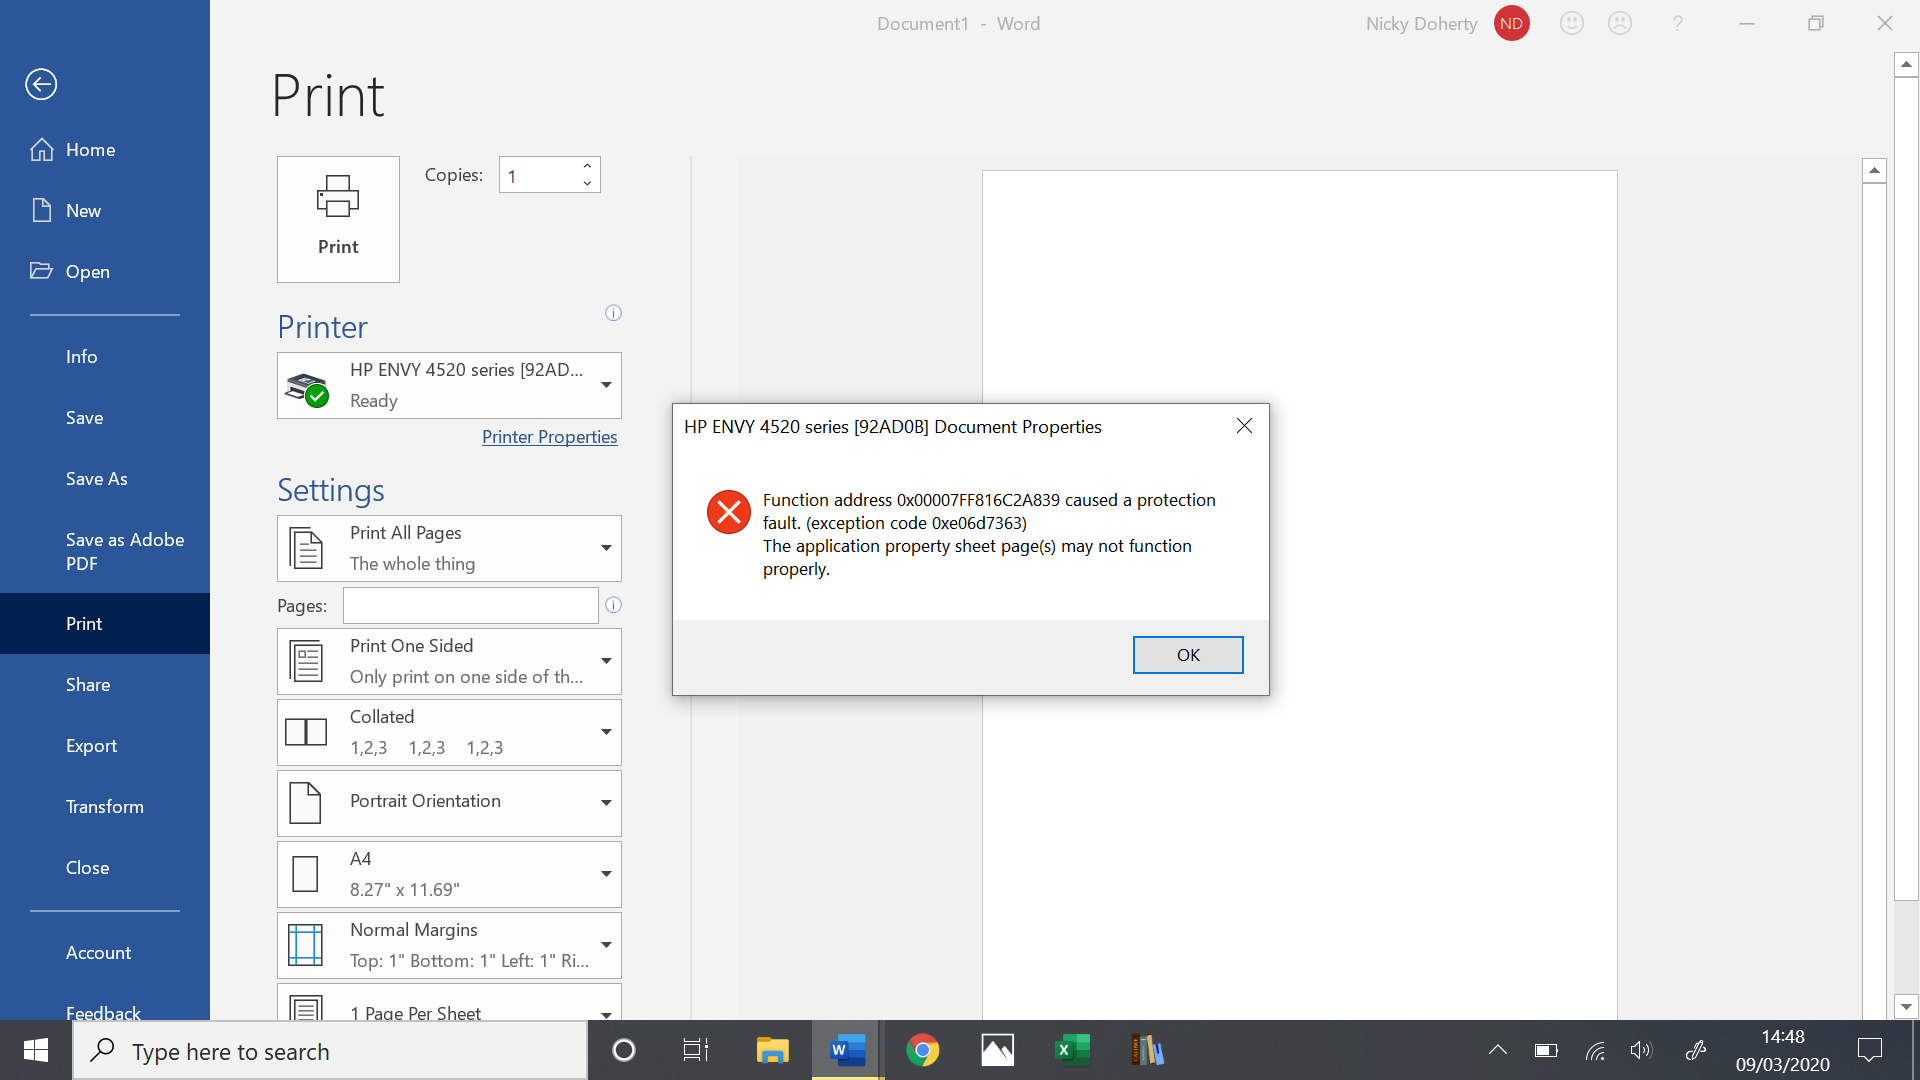Screen dimensions: 1920x1080
Task: Dismiss the protection fault error with OK
Action: click(x=1187, y=654)
